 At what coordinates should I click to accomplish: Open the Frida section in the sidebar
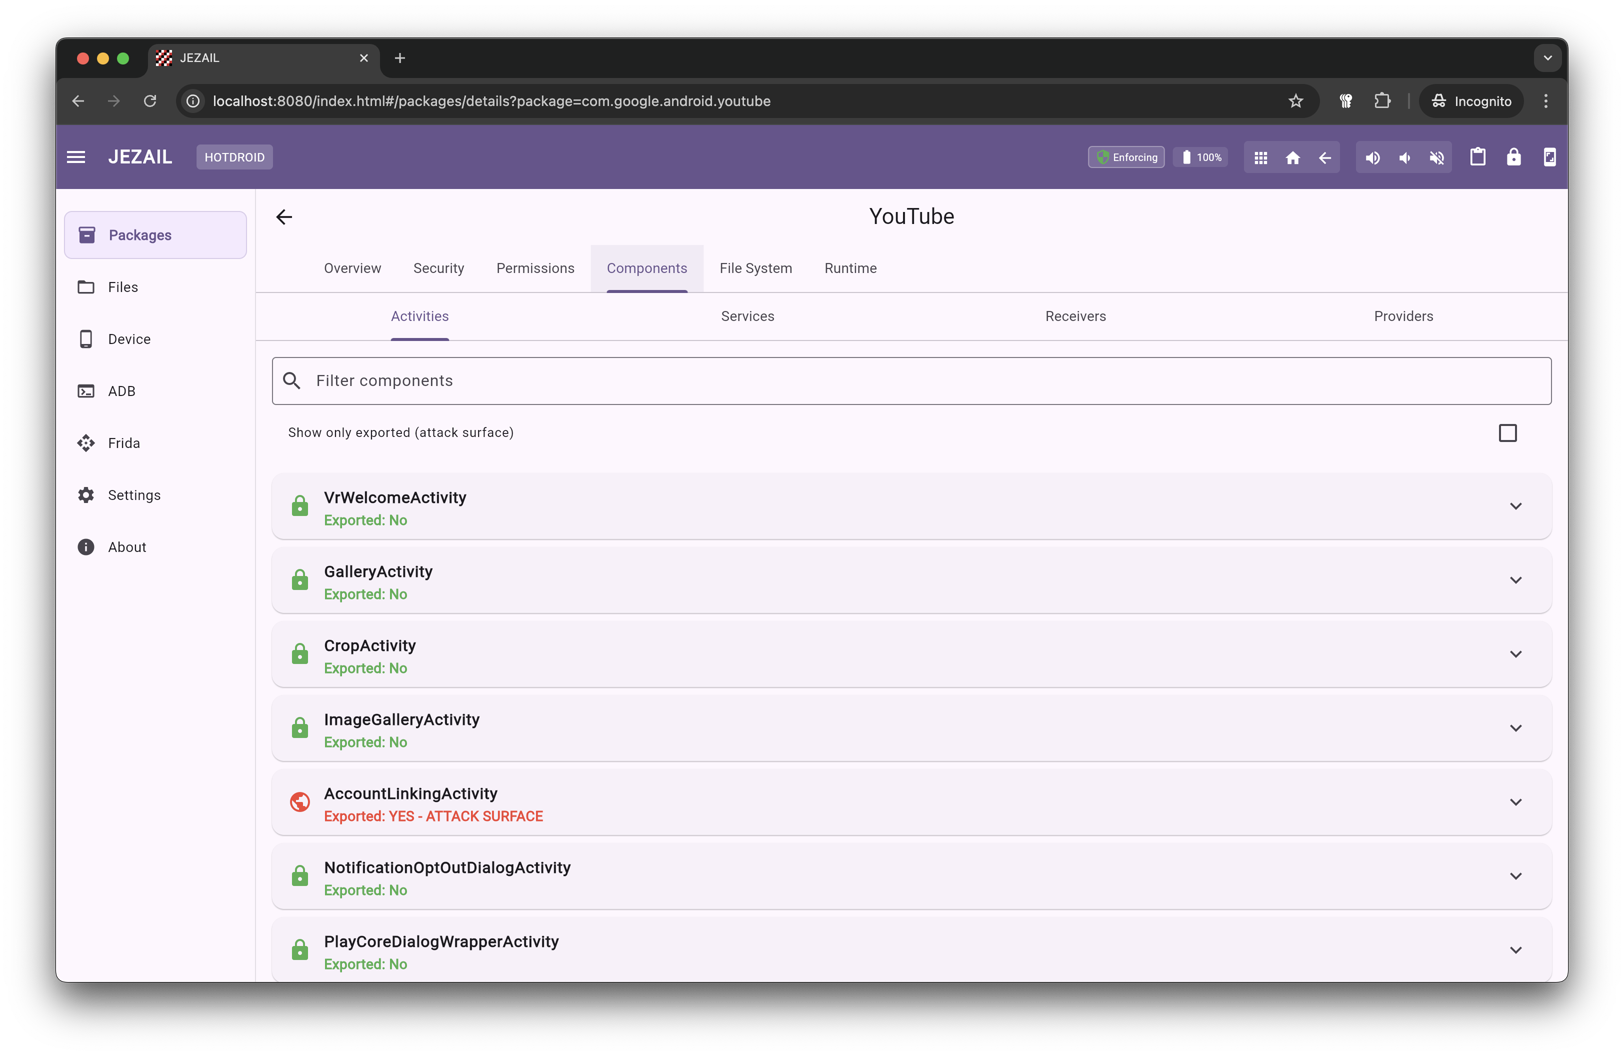tap(124, 443)
